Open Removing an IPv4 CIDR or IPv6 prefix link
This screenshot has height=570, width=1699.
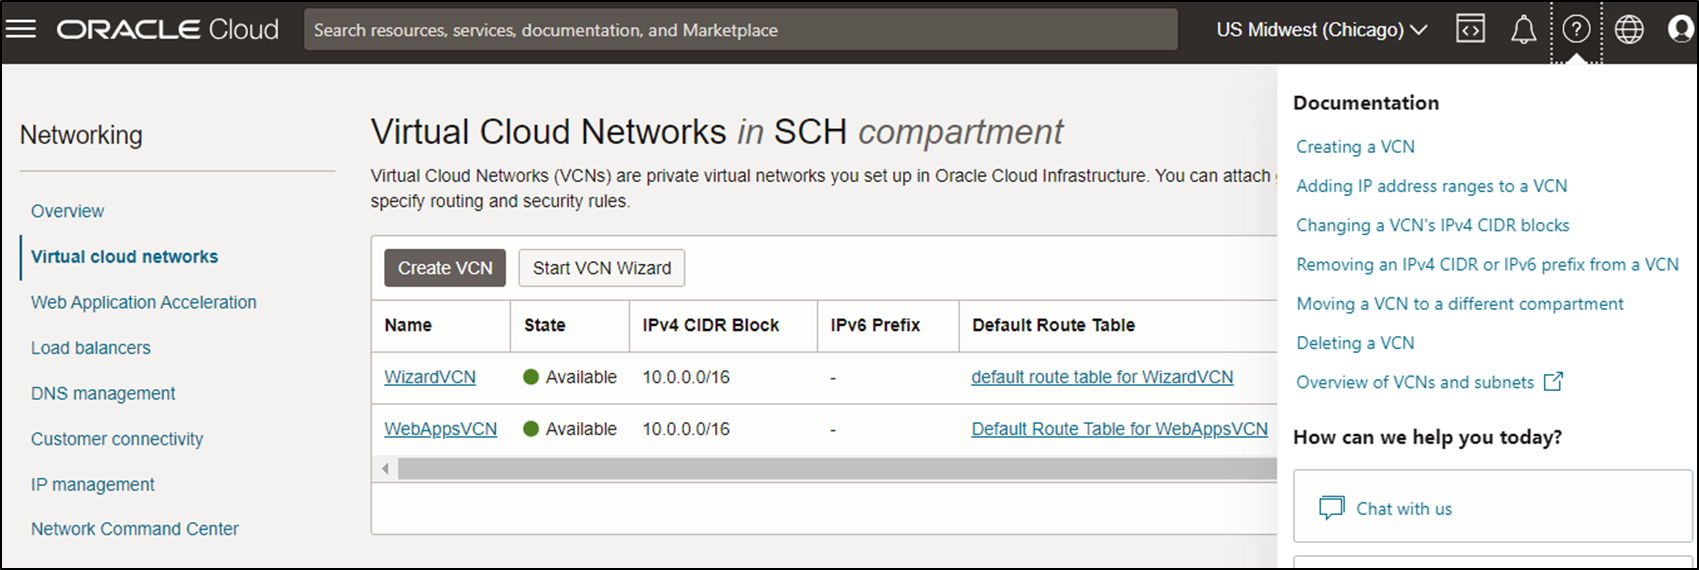coord(1487,264)
